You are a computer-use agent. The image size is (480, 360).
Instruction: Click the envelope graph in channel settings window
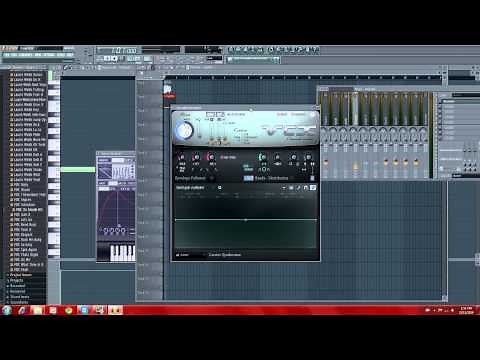click(117, 208)
